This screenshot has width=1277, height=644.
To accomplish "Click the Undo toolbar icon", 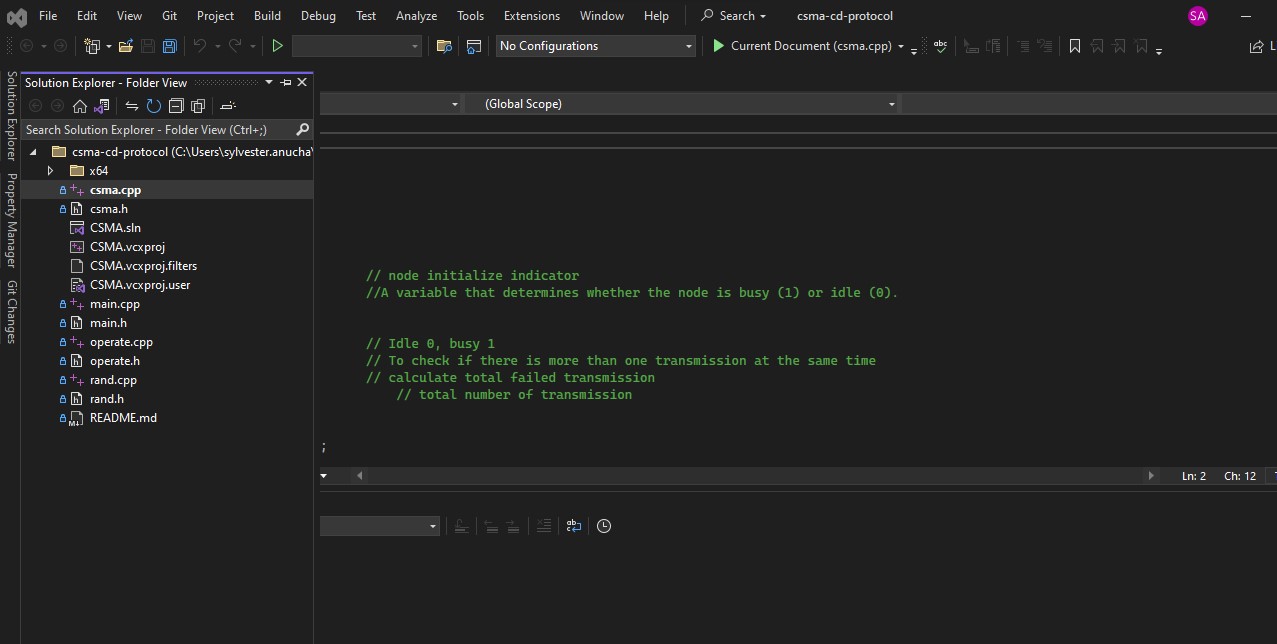I will point(200,46).
